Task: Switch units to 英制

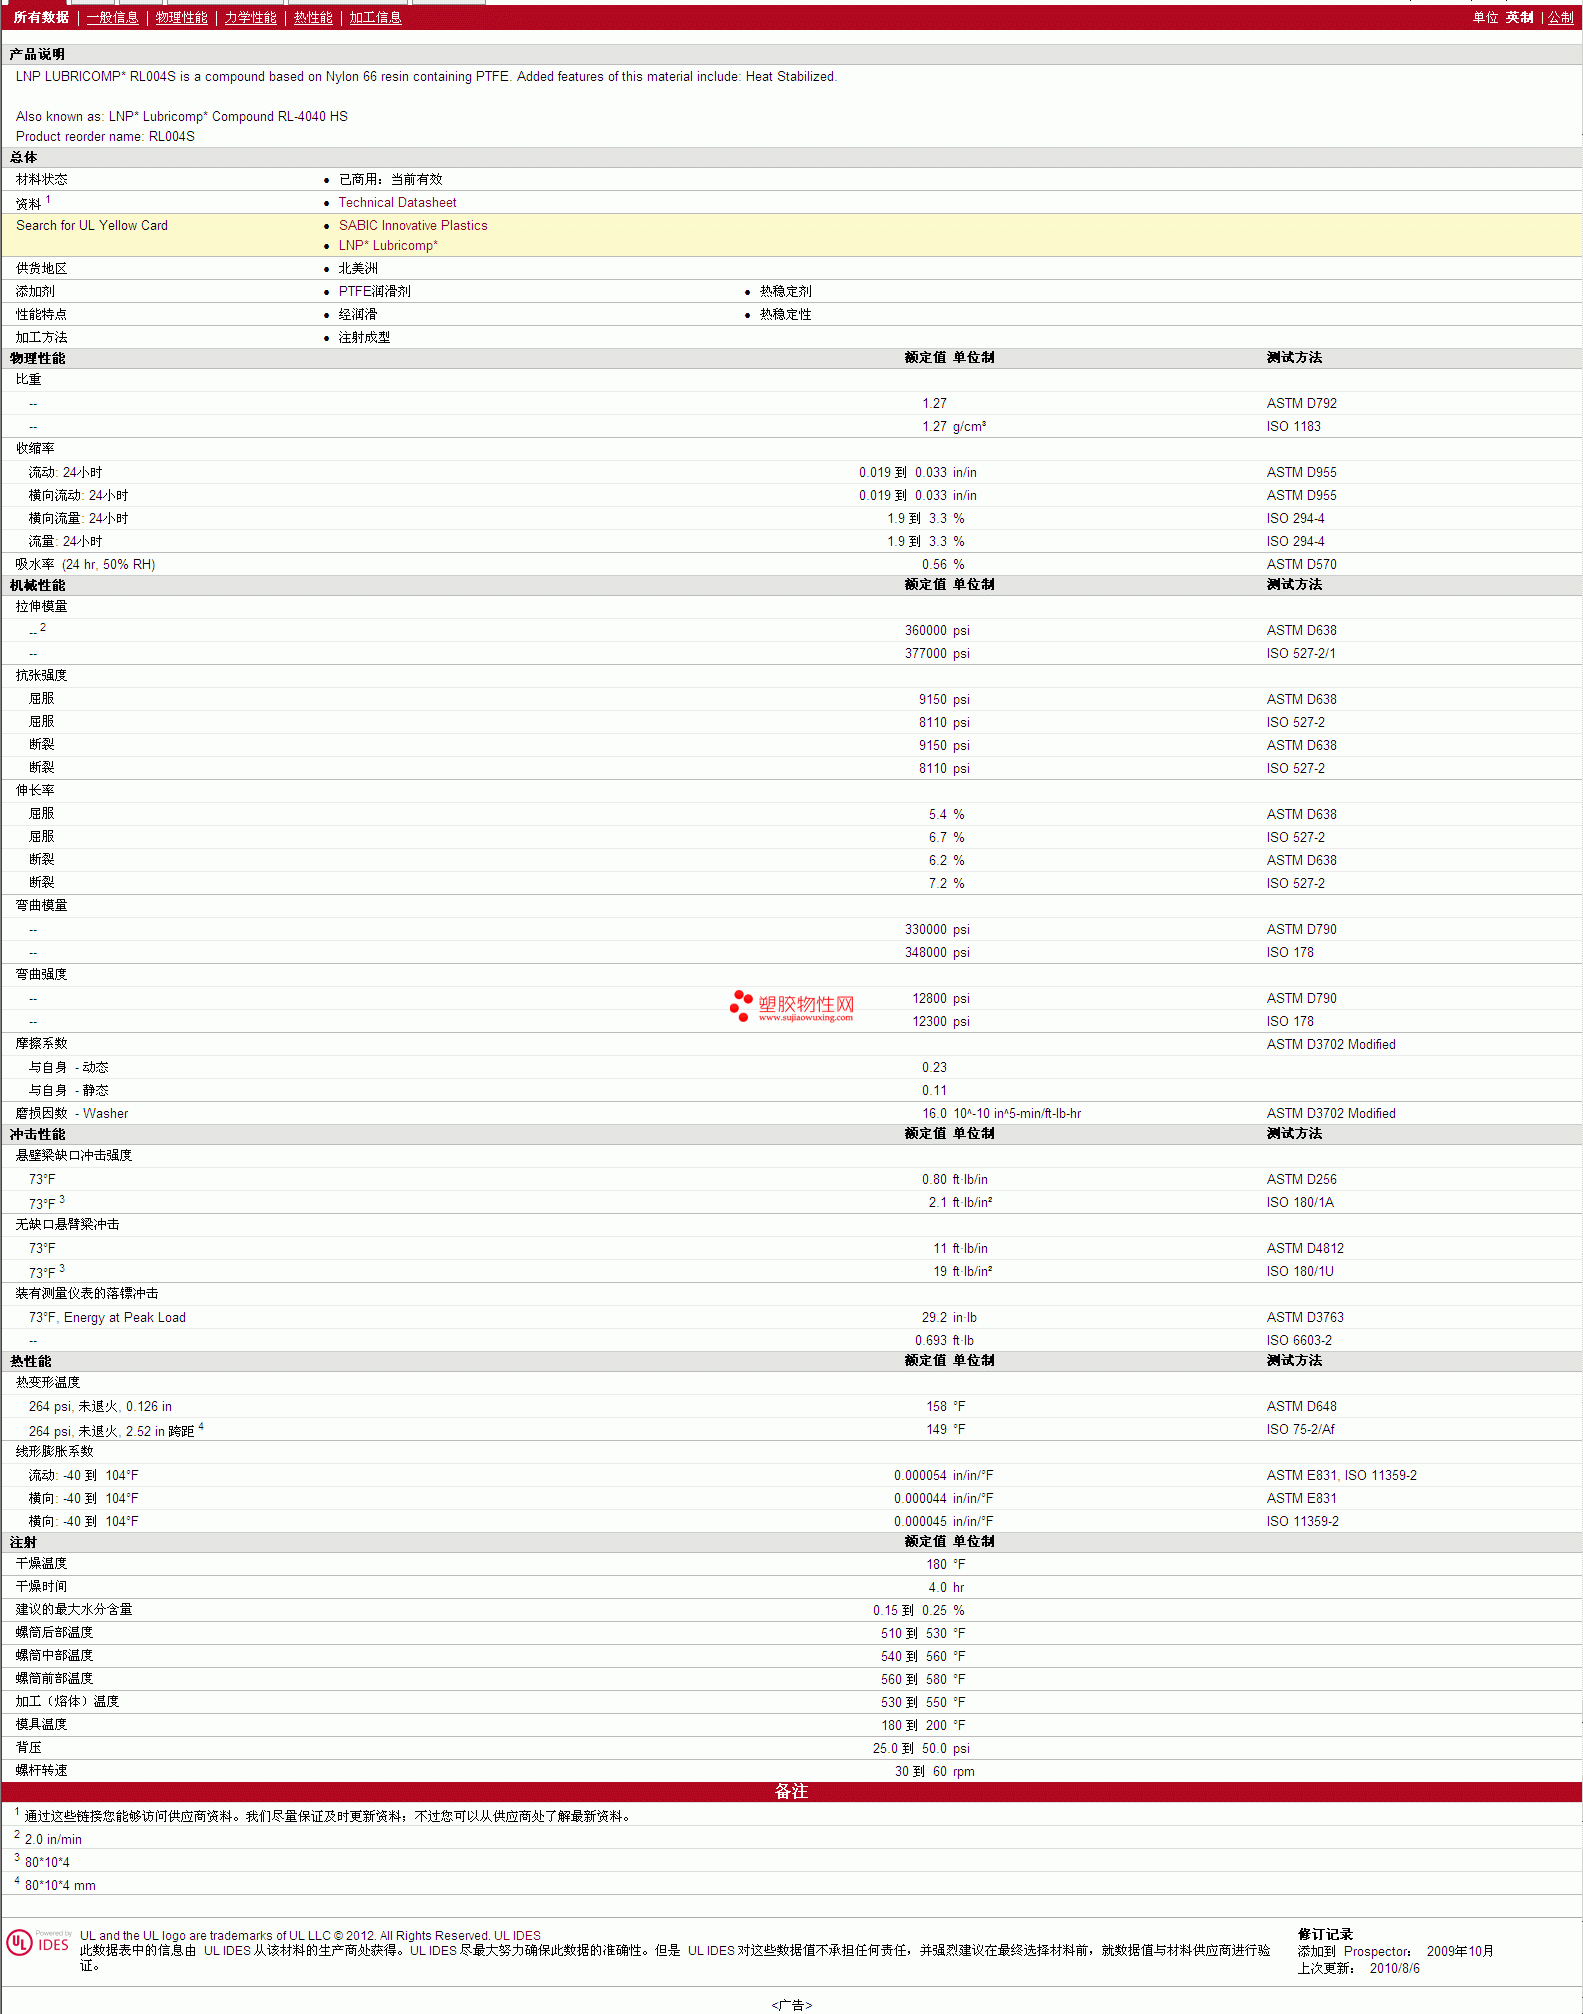Action: point(1520,17)
